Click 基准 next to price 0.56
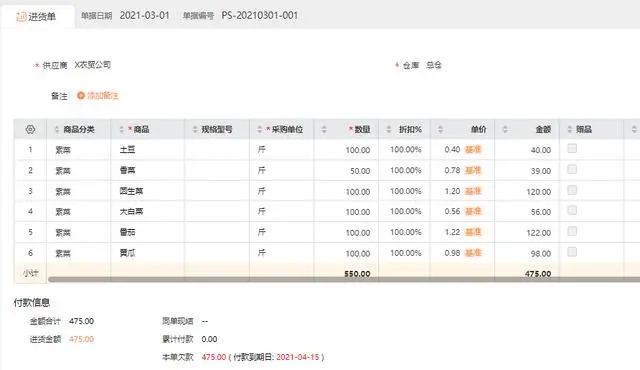 473,211
